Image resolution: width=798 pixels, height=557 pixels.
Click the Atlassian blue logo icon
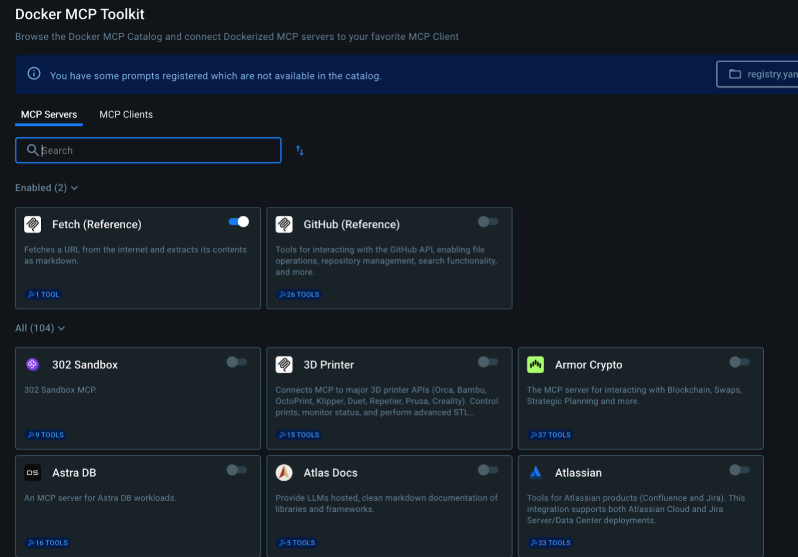pyautogui.click(x=535, y=473)
